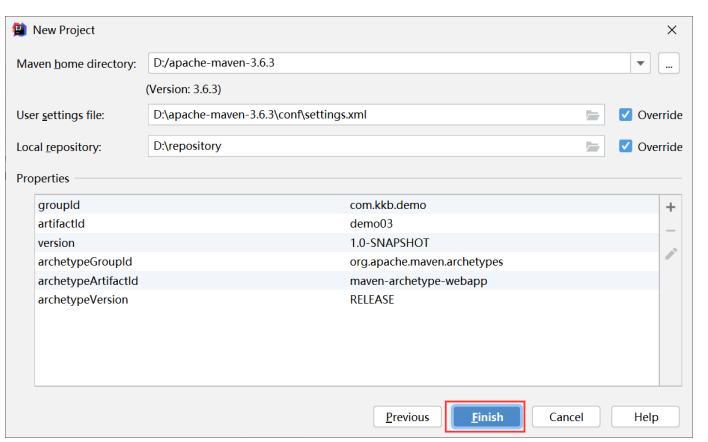Click the add property plus icon
This screenshot has height=442, width=708.
coord(671,207)
